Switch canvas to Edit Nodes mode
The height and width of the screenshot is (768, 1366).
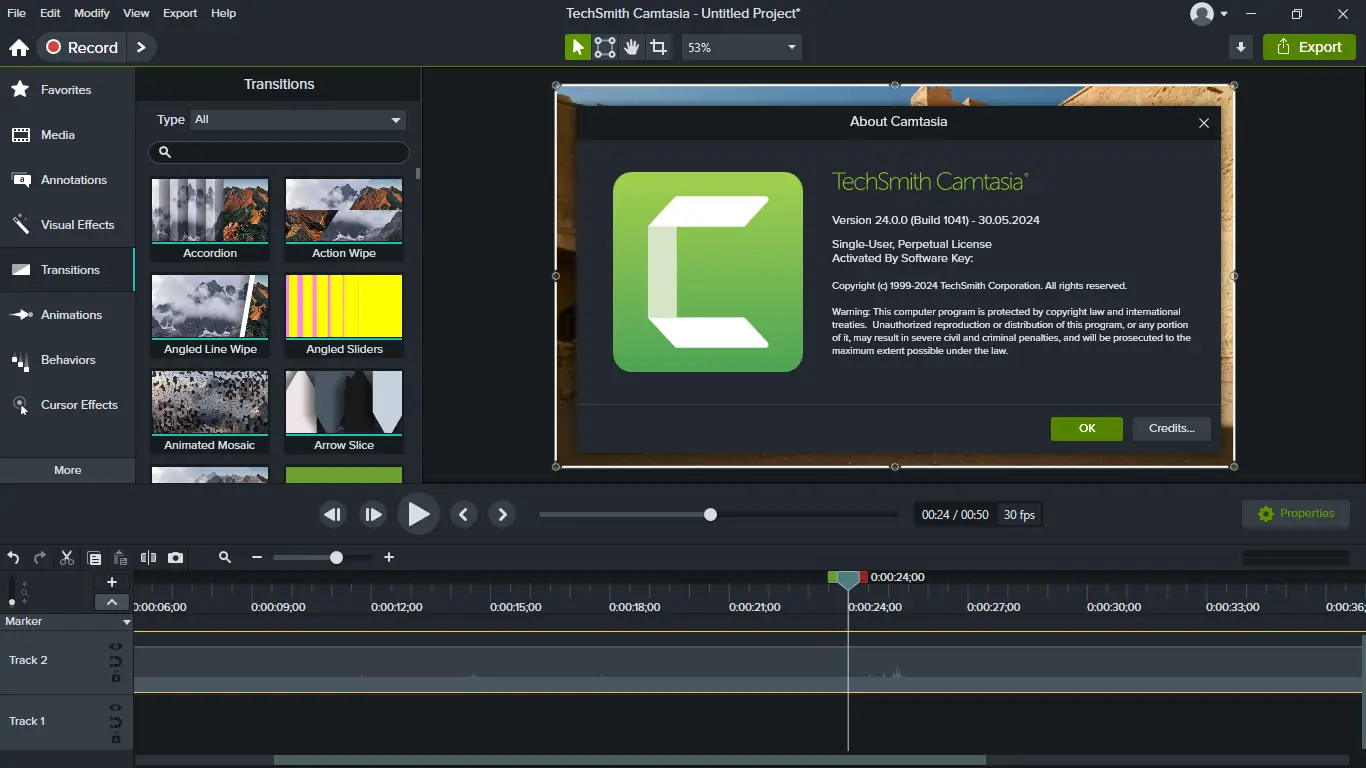(605, 47)
